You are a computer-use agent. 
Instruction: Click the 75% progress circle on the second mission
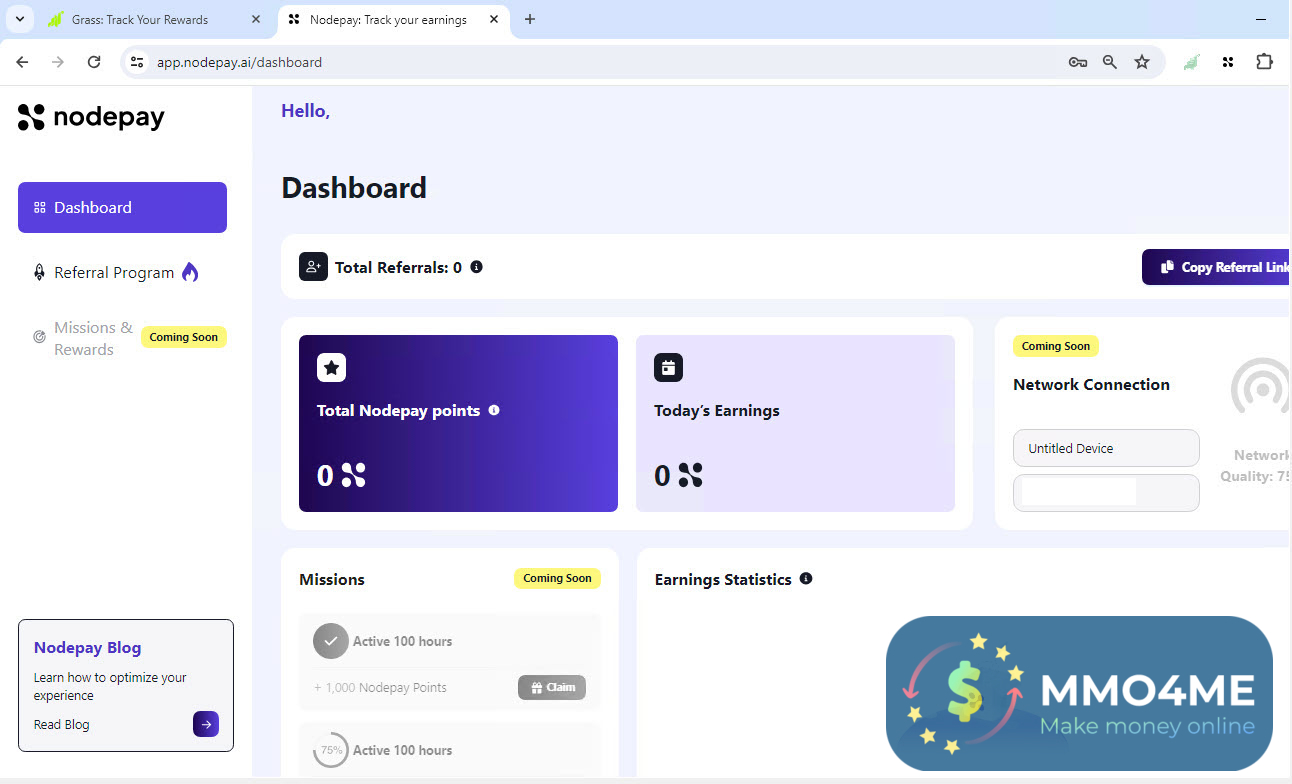pos(331,750)
